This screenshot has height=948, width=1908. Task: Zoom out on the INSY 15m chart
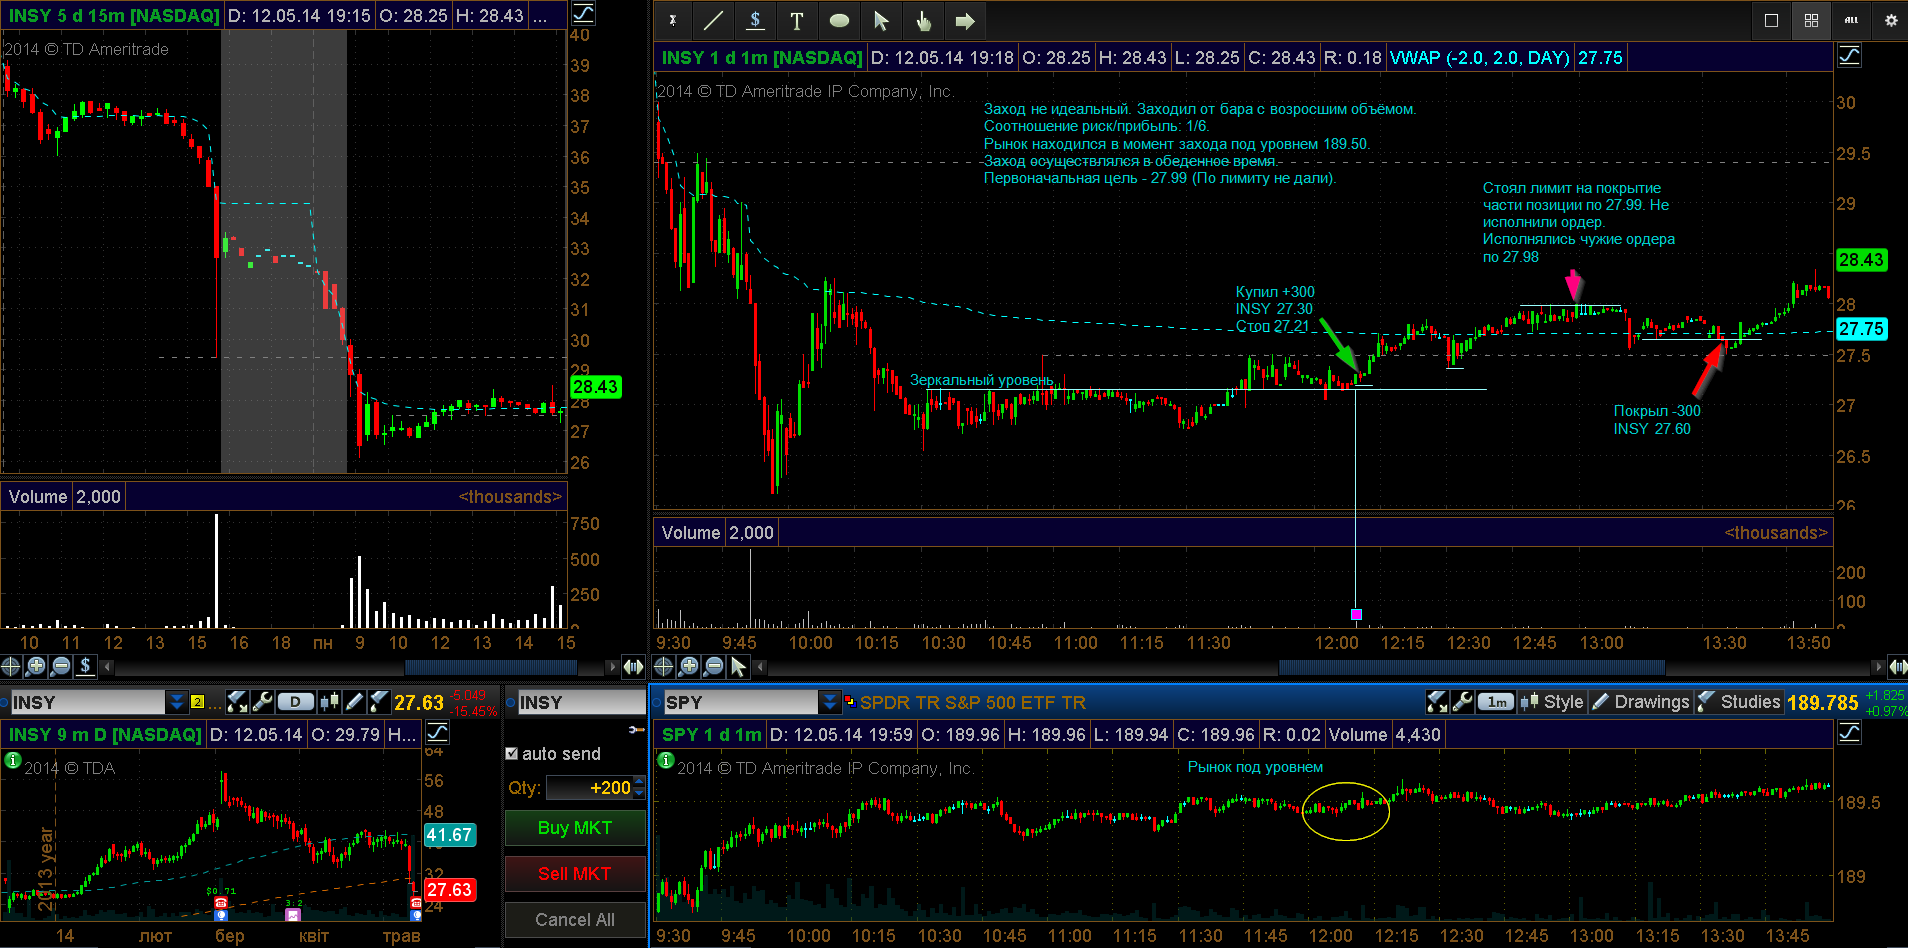61,666
